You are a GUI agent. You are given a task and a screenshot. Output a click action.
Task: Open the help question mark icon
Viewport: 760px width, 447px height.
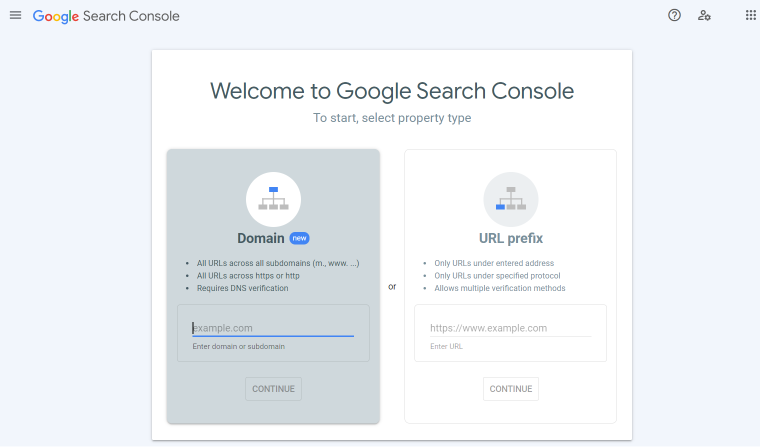pyautogui.click(x=674, y=16)
